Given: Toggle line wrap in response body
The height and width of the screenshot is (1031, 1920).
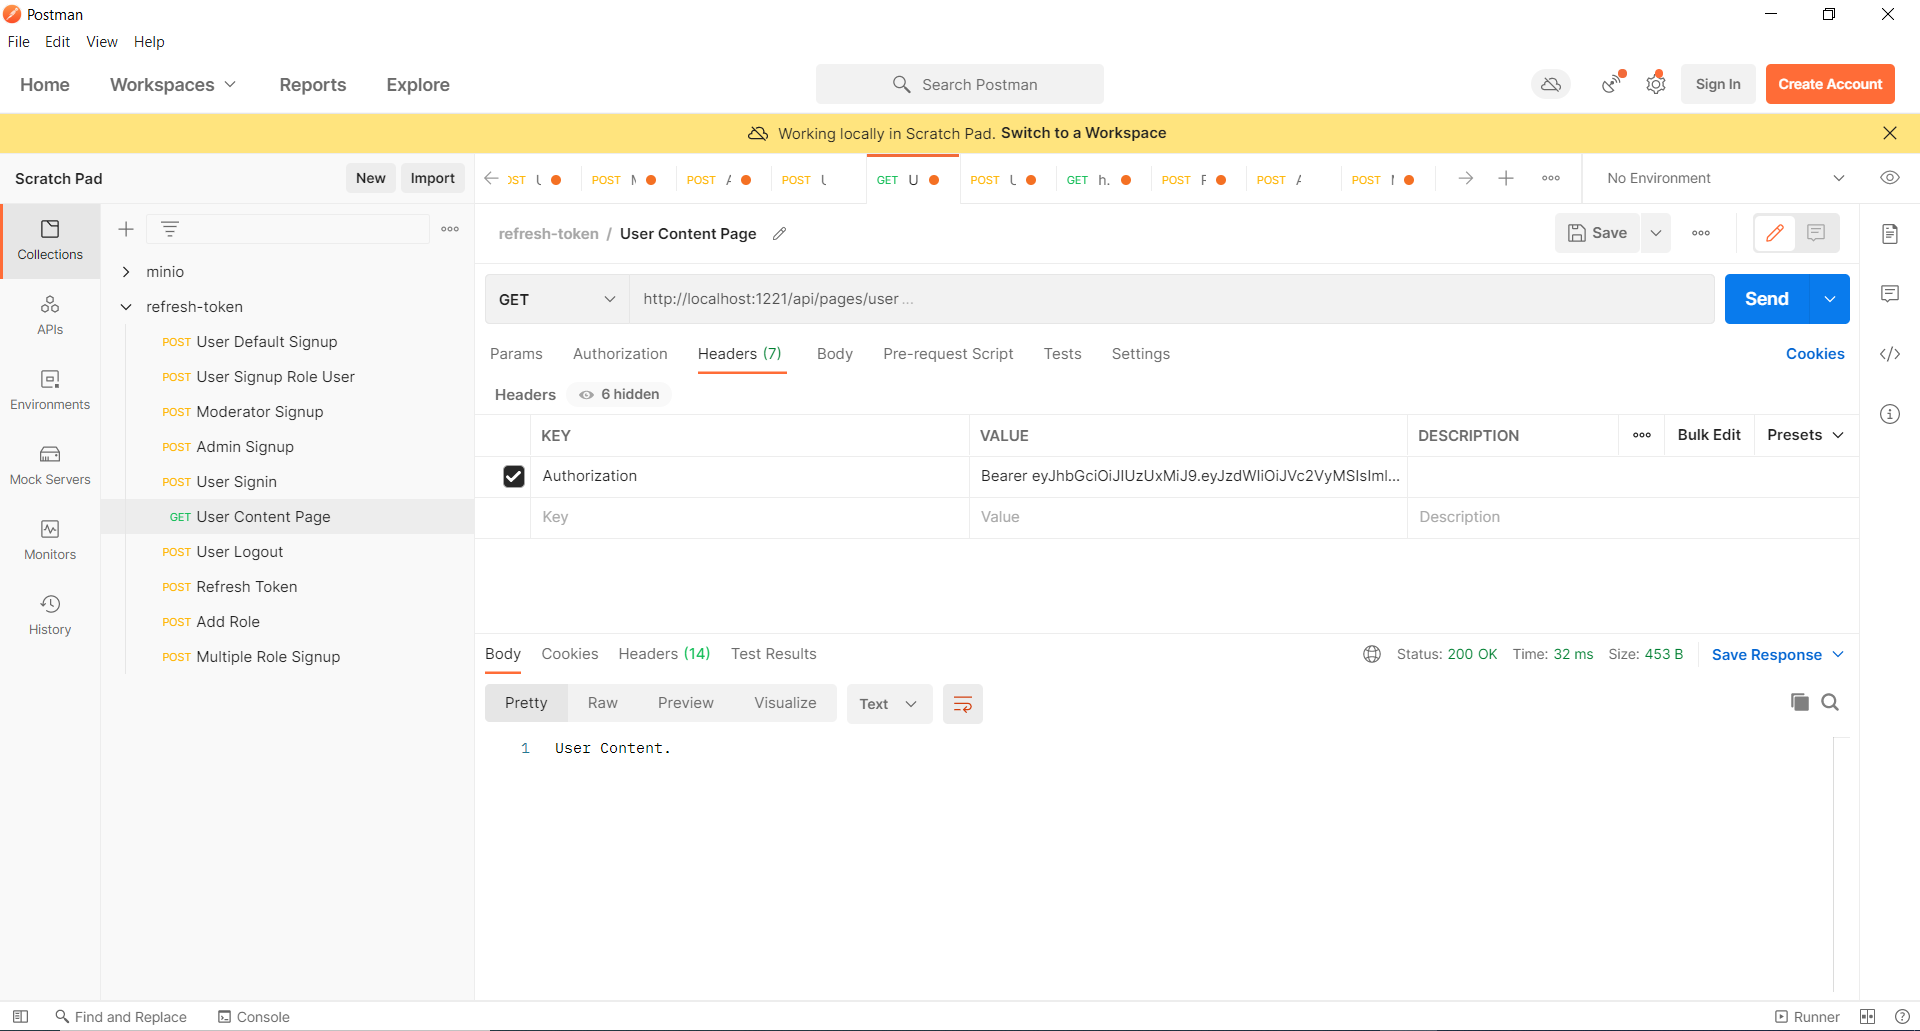Looking at the screenshot, I should tap(963, 704).
